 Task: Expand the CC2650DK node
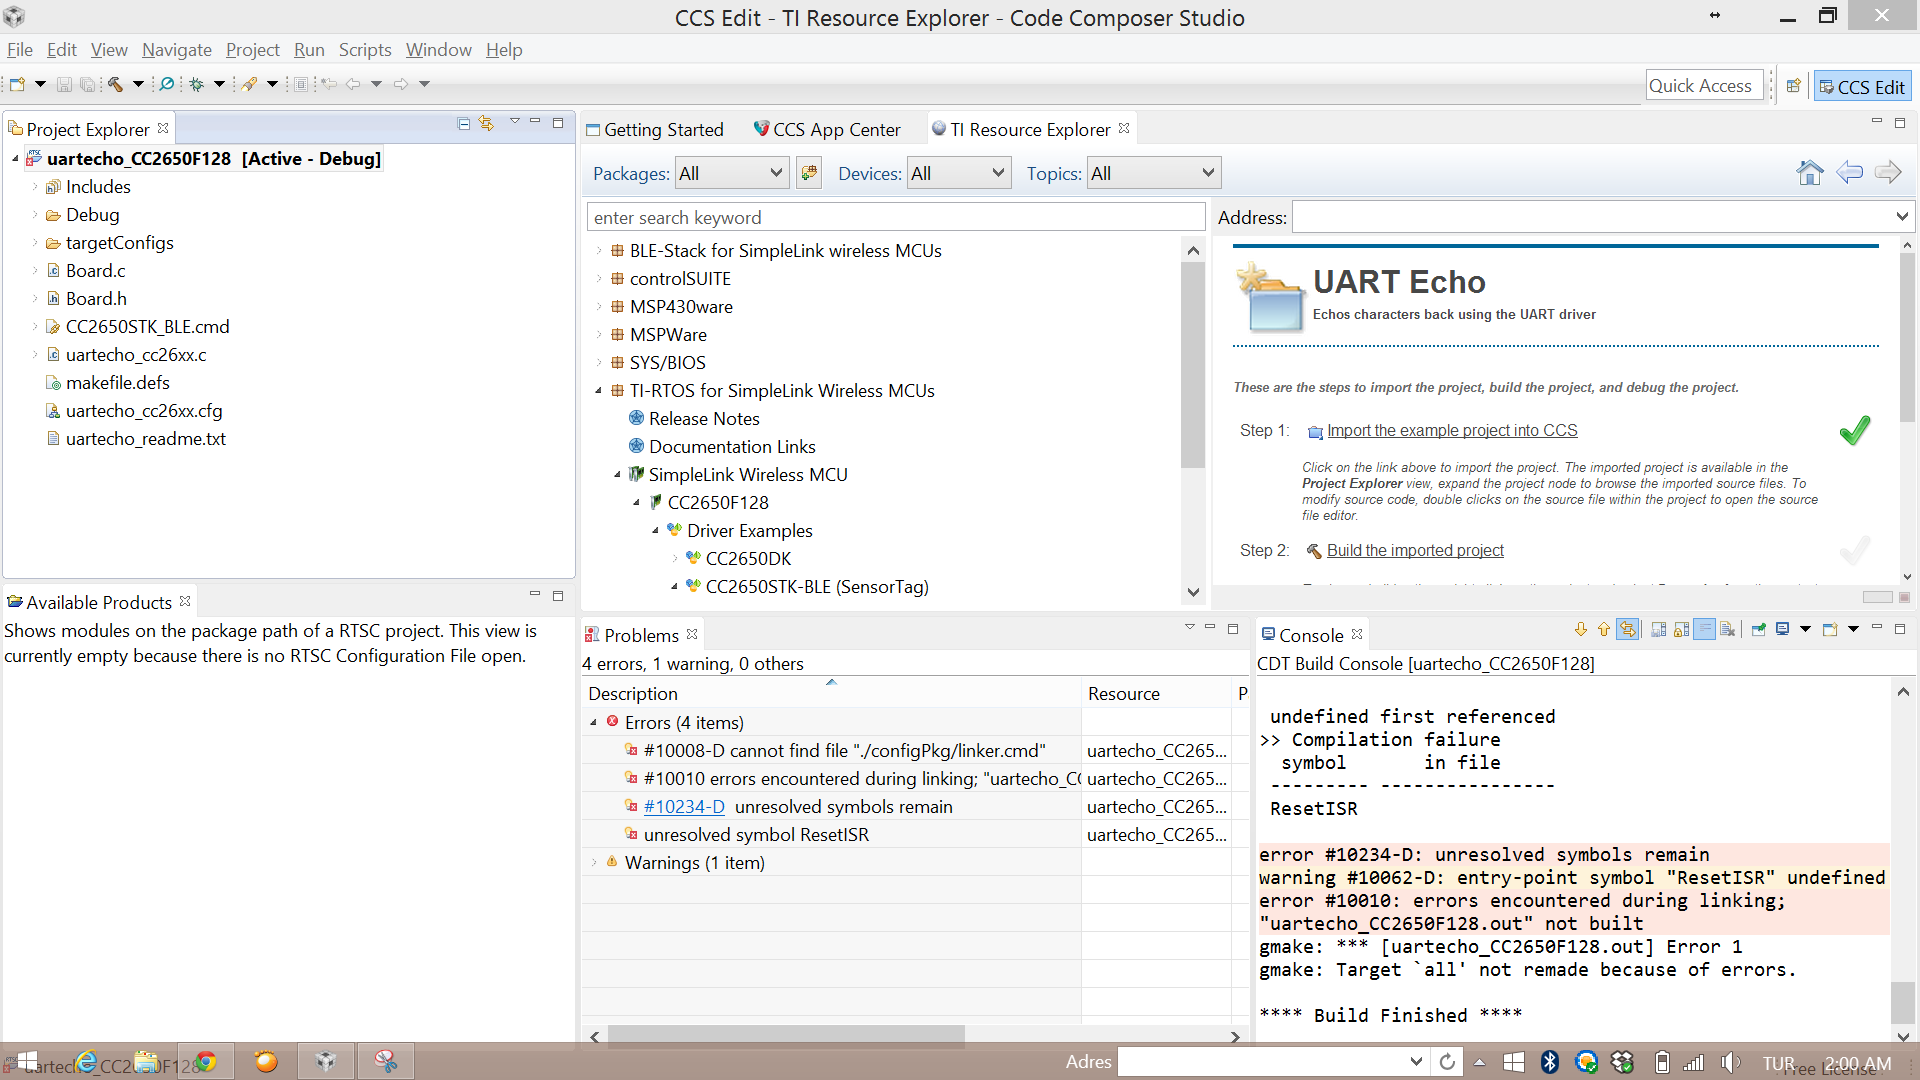pos(675,559)
